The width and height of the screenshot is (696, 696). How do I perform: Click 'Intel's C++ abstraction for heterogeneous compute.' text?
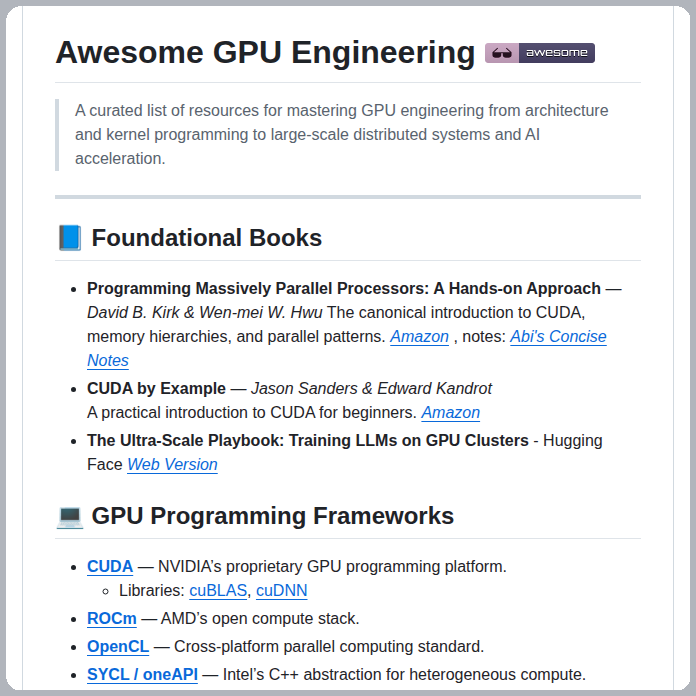[404, 674]
